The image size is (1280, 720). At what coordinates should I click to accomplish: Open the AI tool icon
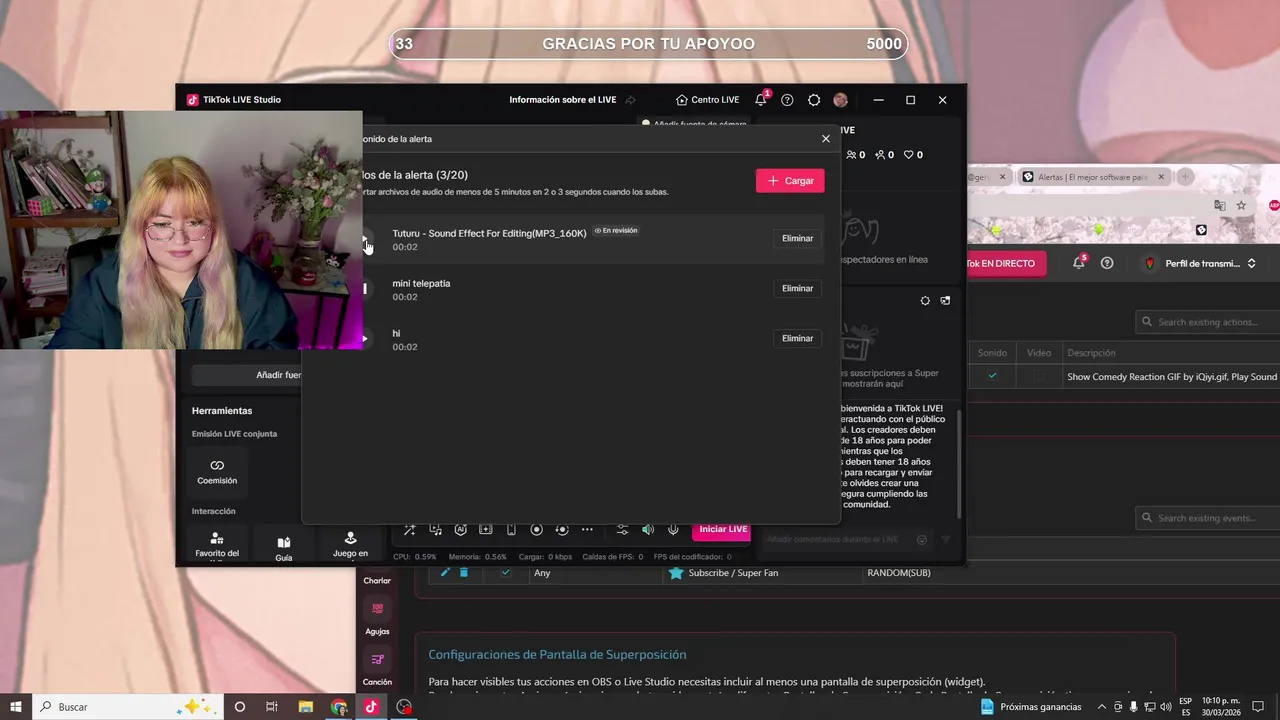(x=460, y=529)
